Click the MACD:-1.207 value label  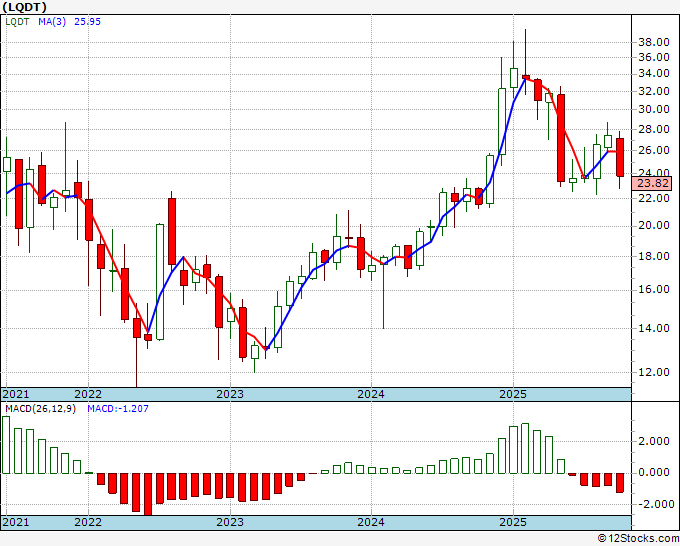tap(118, 410)
